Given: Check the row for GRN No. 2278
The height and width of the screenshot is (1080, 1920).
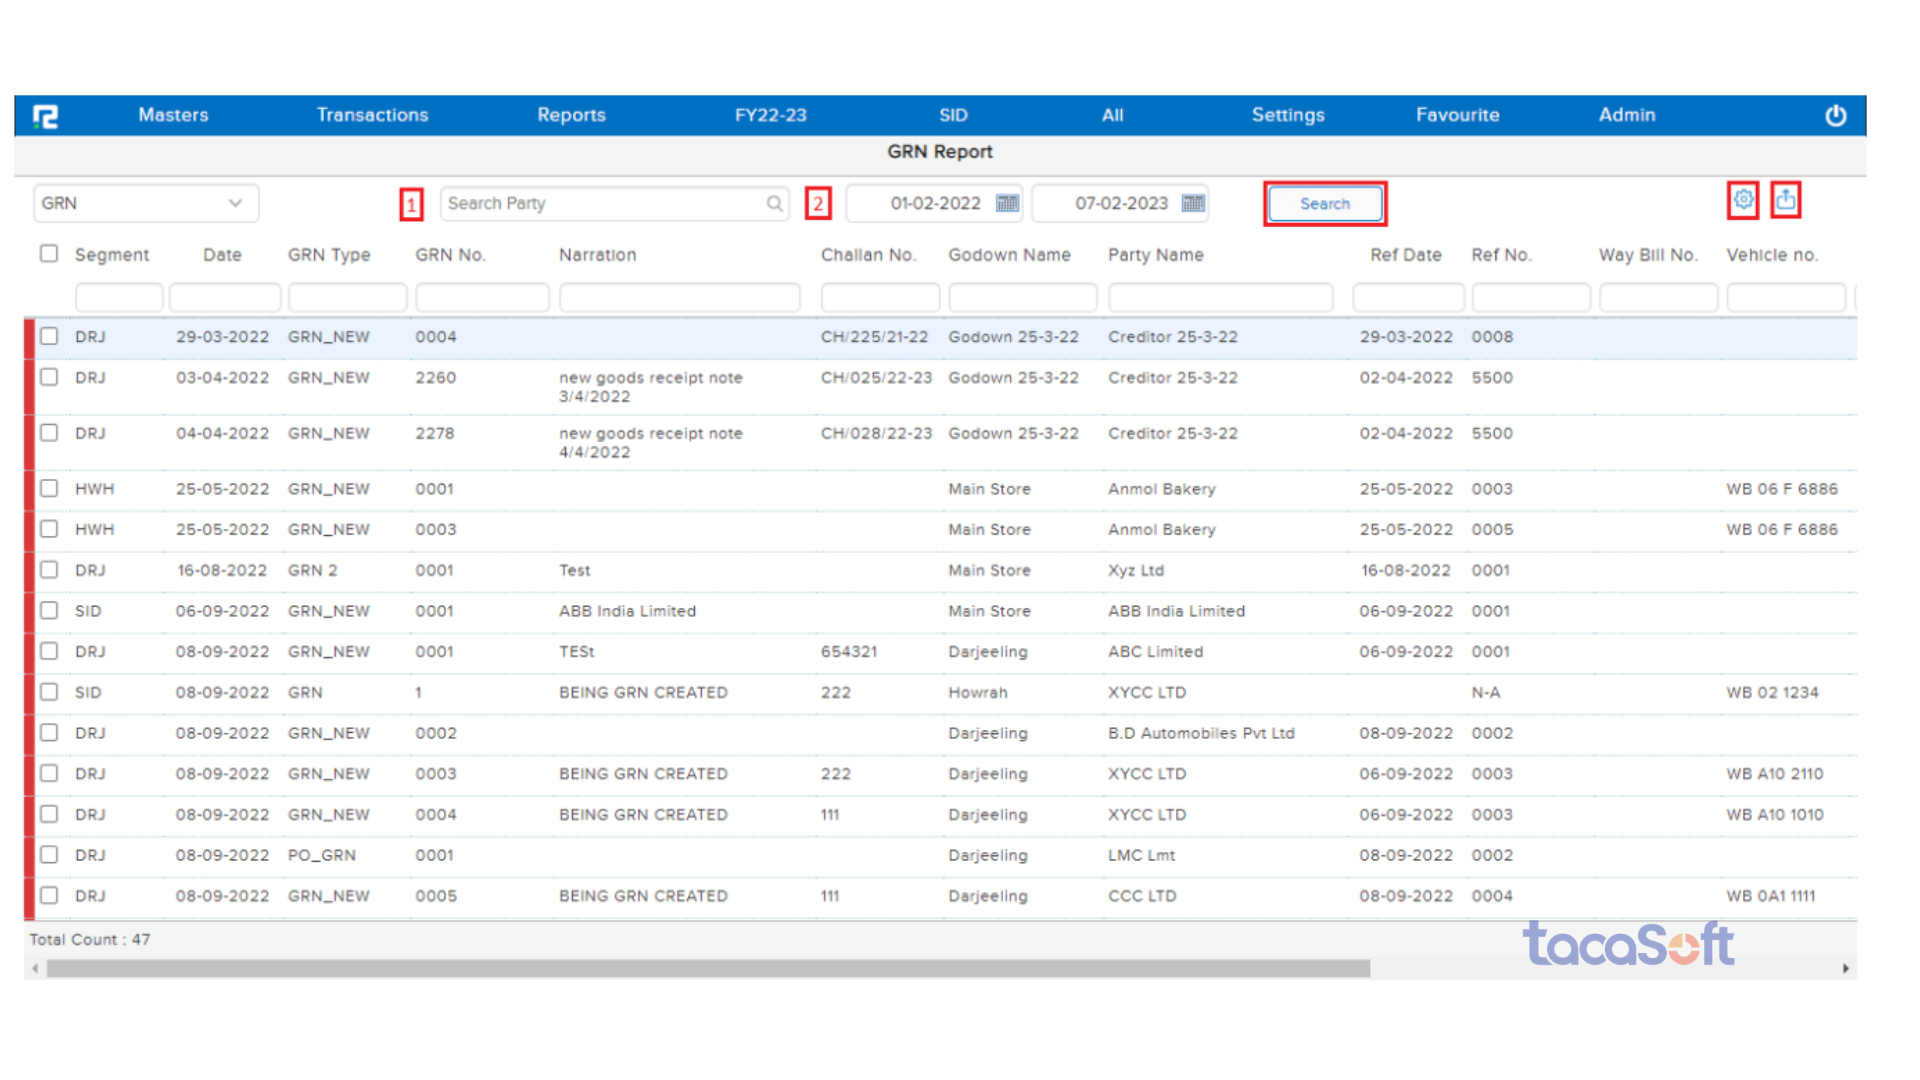Looking at the screenshot, I should (48, 432).
